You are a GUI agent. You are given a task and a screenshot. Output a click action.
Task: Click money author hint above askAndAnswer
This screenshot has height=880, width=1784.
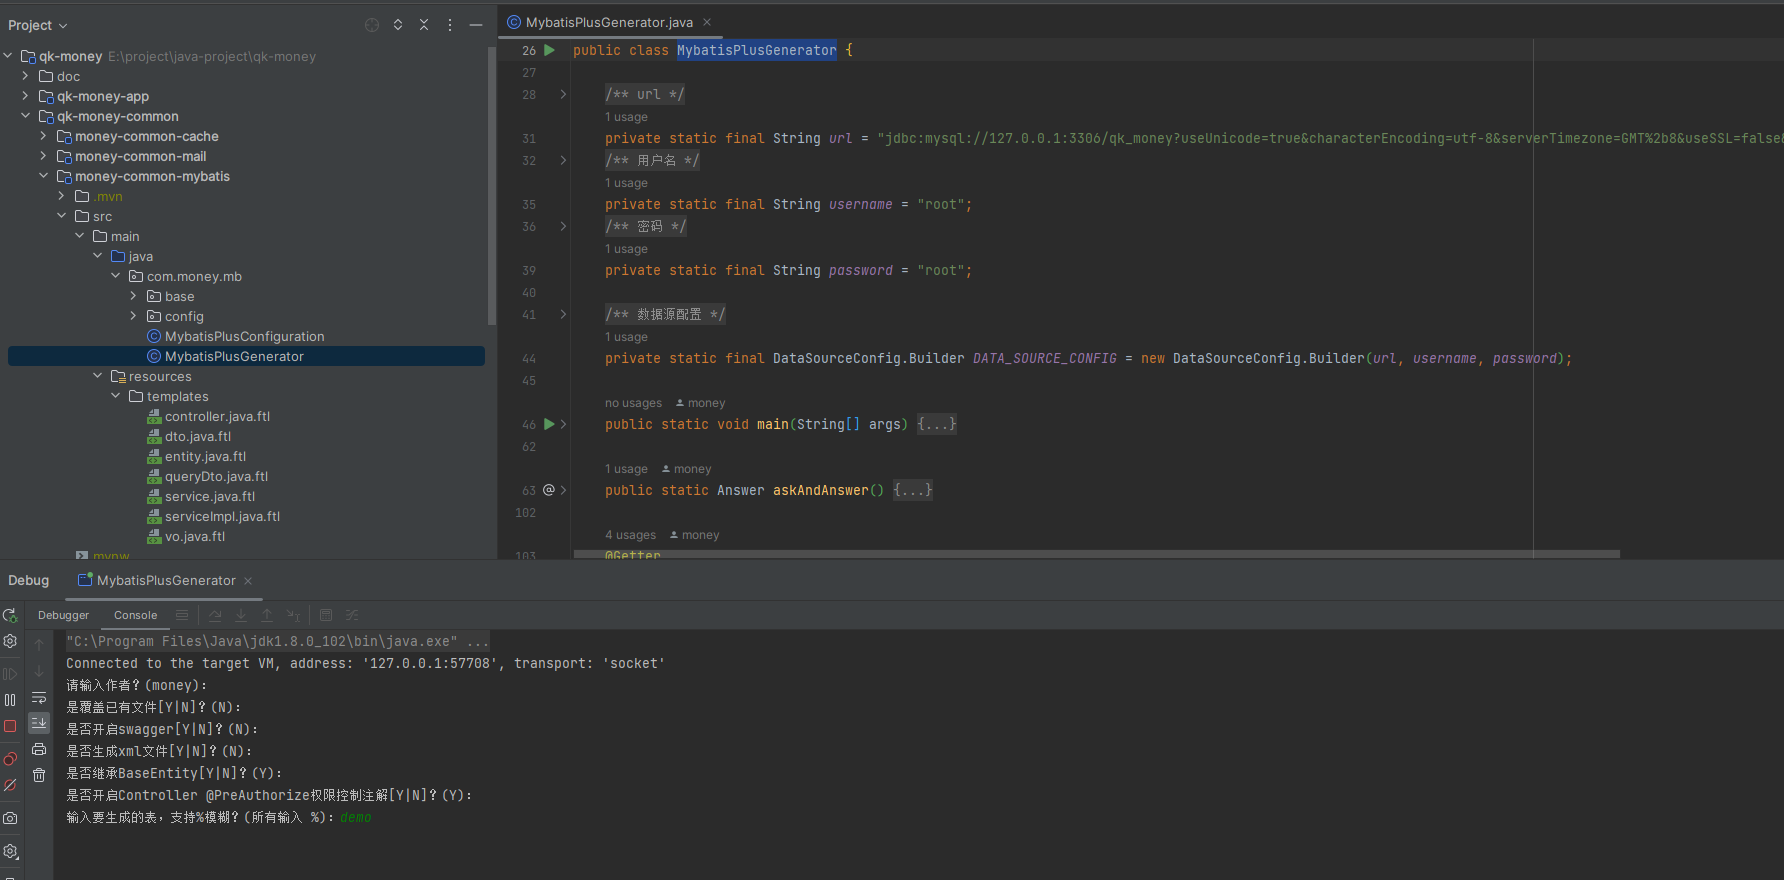[686, 469]
